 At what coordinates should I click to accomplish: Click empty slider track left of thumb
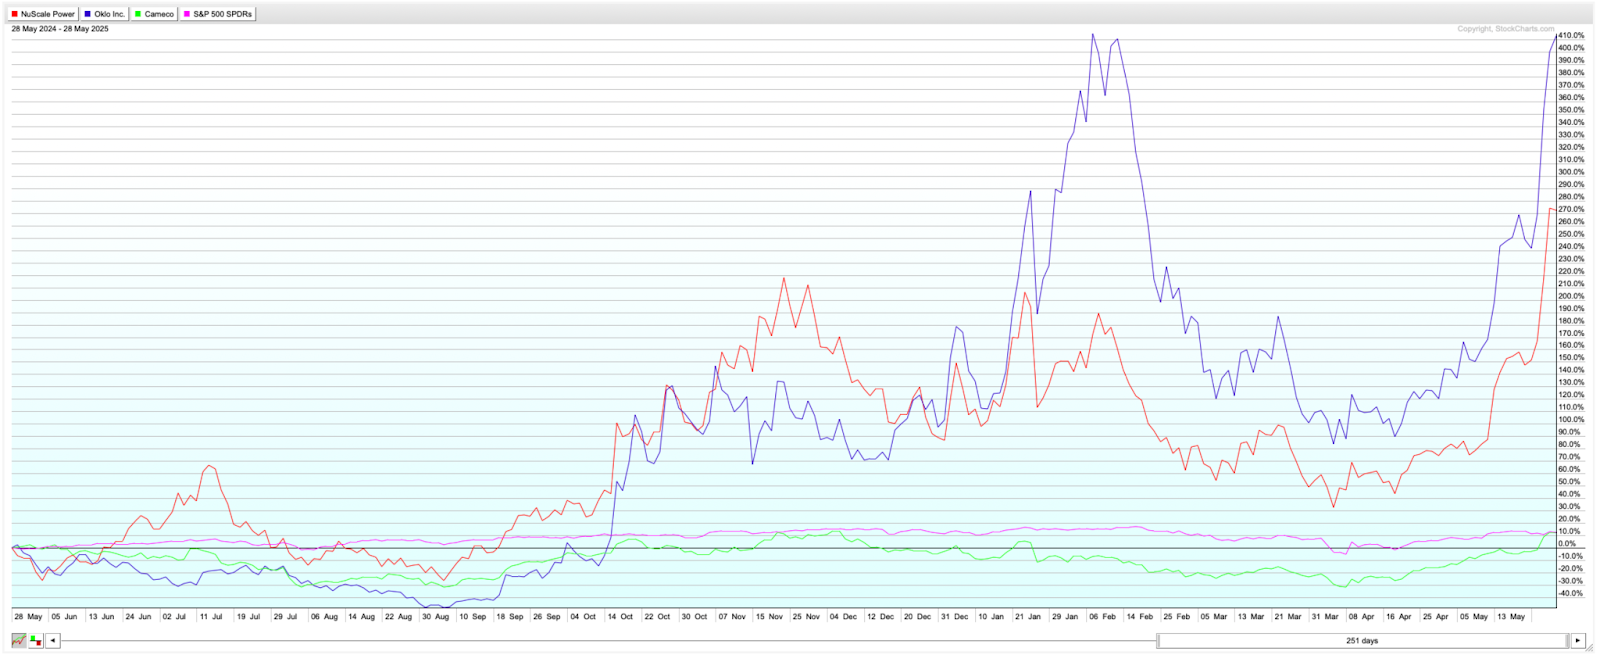click(x=600, y=640)
